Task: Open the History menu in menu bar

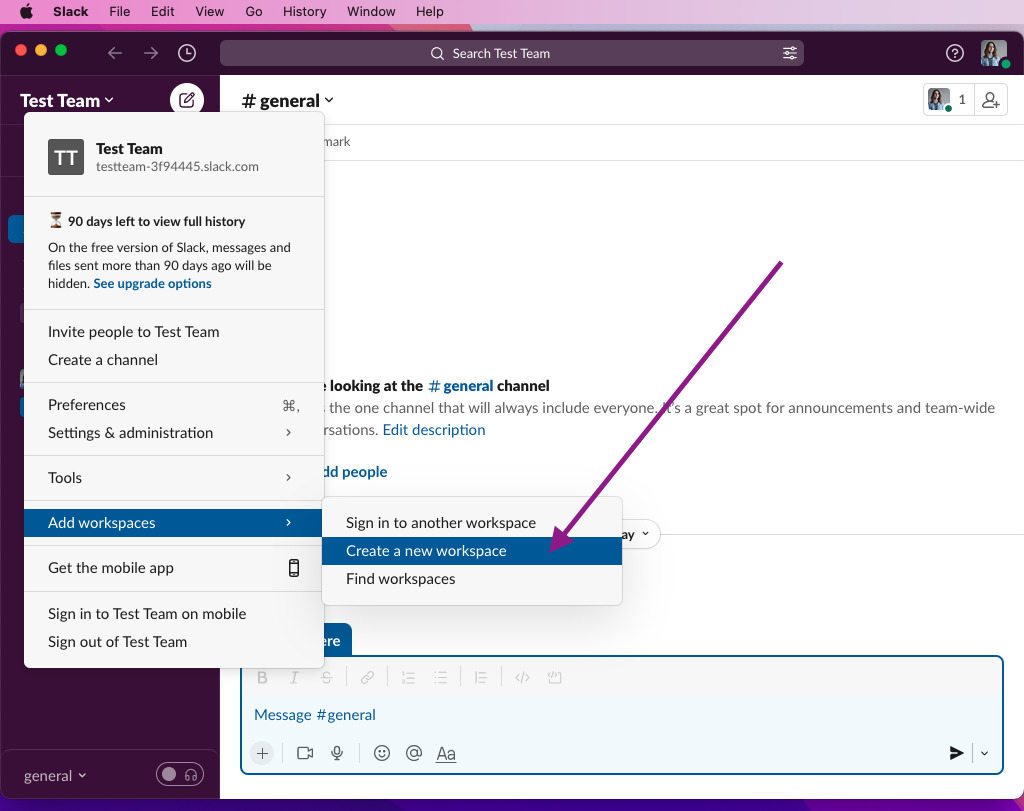Action: coord(304,12)
